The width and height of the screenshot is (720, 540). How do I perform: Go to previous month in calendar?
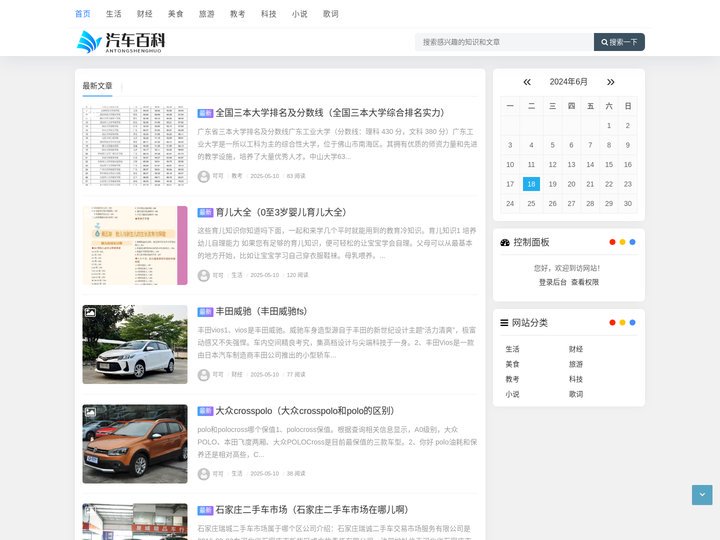(527, 82)
